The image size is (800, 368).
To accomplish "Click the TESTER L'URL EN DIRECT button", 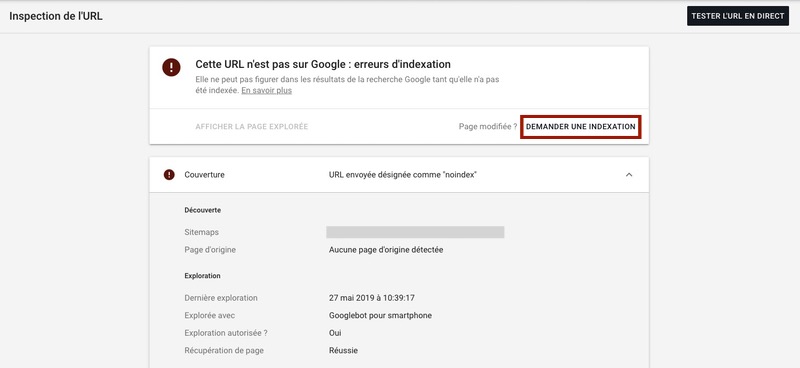I will pyautogui.click(x=738, y=16).
